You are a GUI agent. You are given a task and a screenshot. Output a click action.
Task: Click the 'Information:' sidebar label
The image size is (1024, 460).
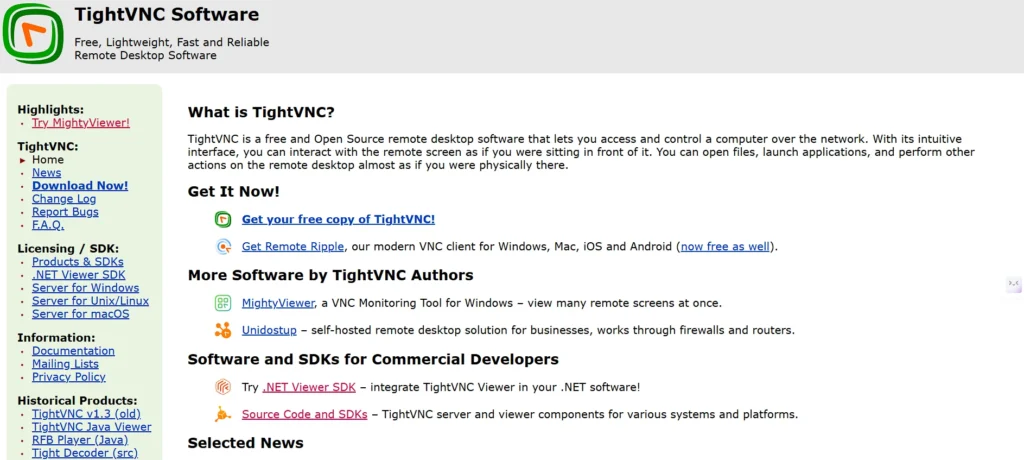click(57, 338)
